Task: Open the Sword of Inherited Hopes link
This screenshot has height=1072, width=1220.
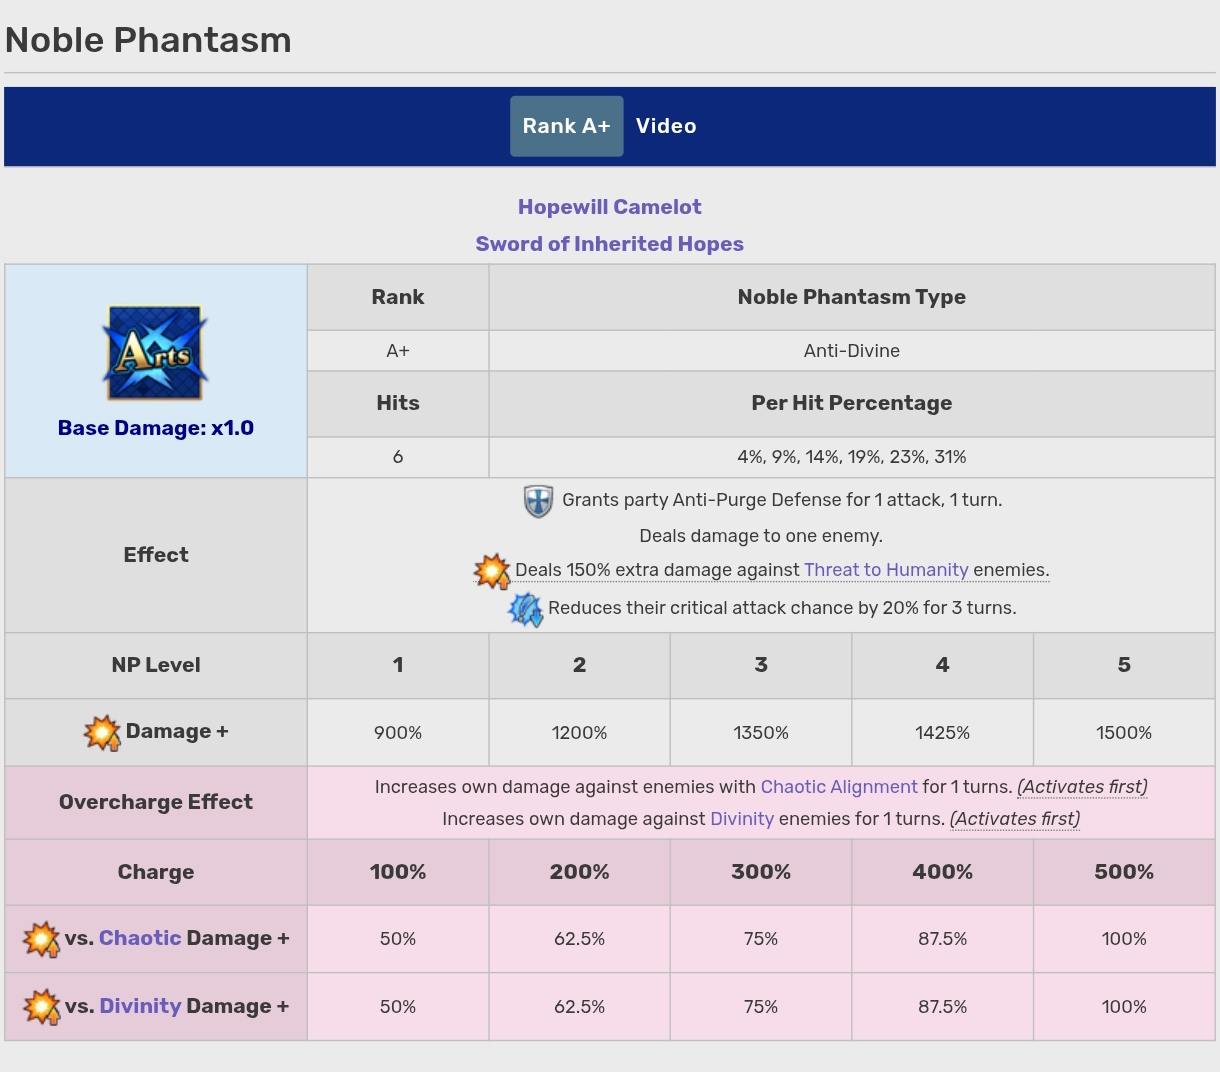Action: [x=609, y=244]
